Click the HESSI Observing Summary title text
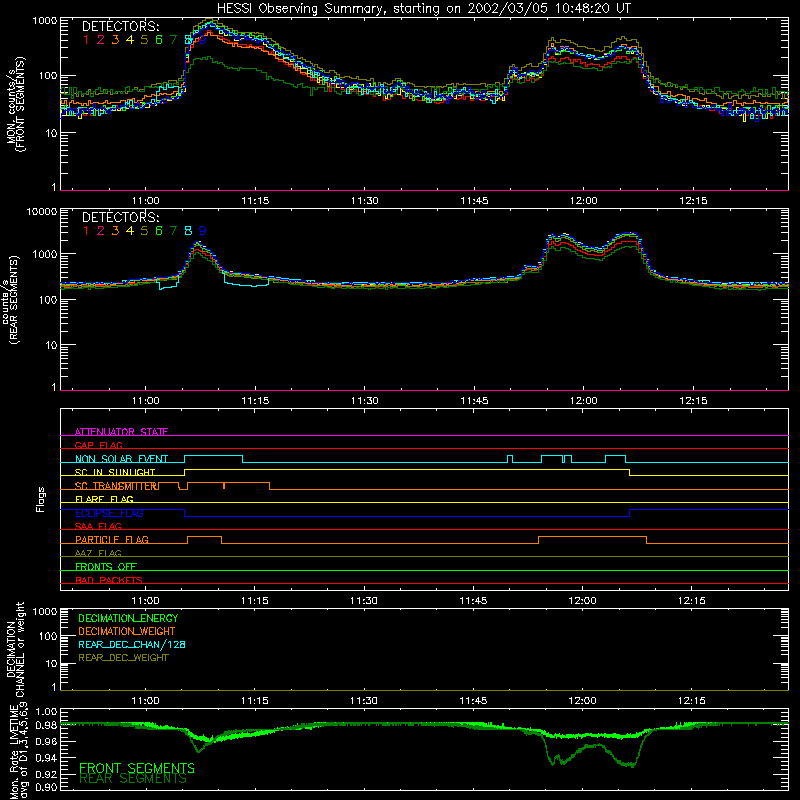 tap(424, 8)
